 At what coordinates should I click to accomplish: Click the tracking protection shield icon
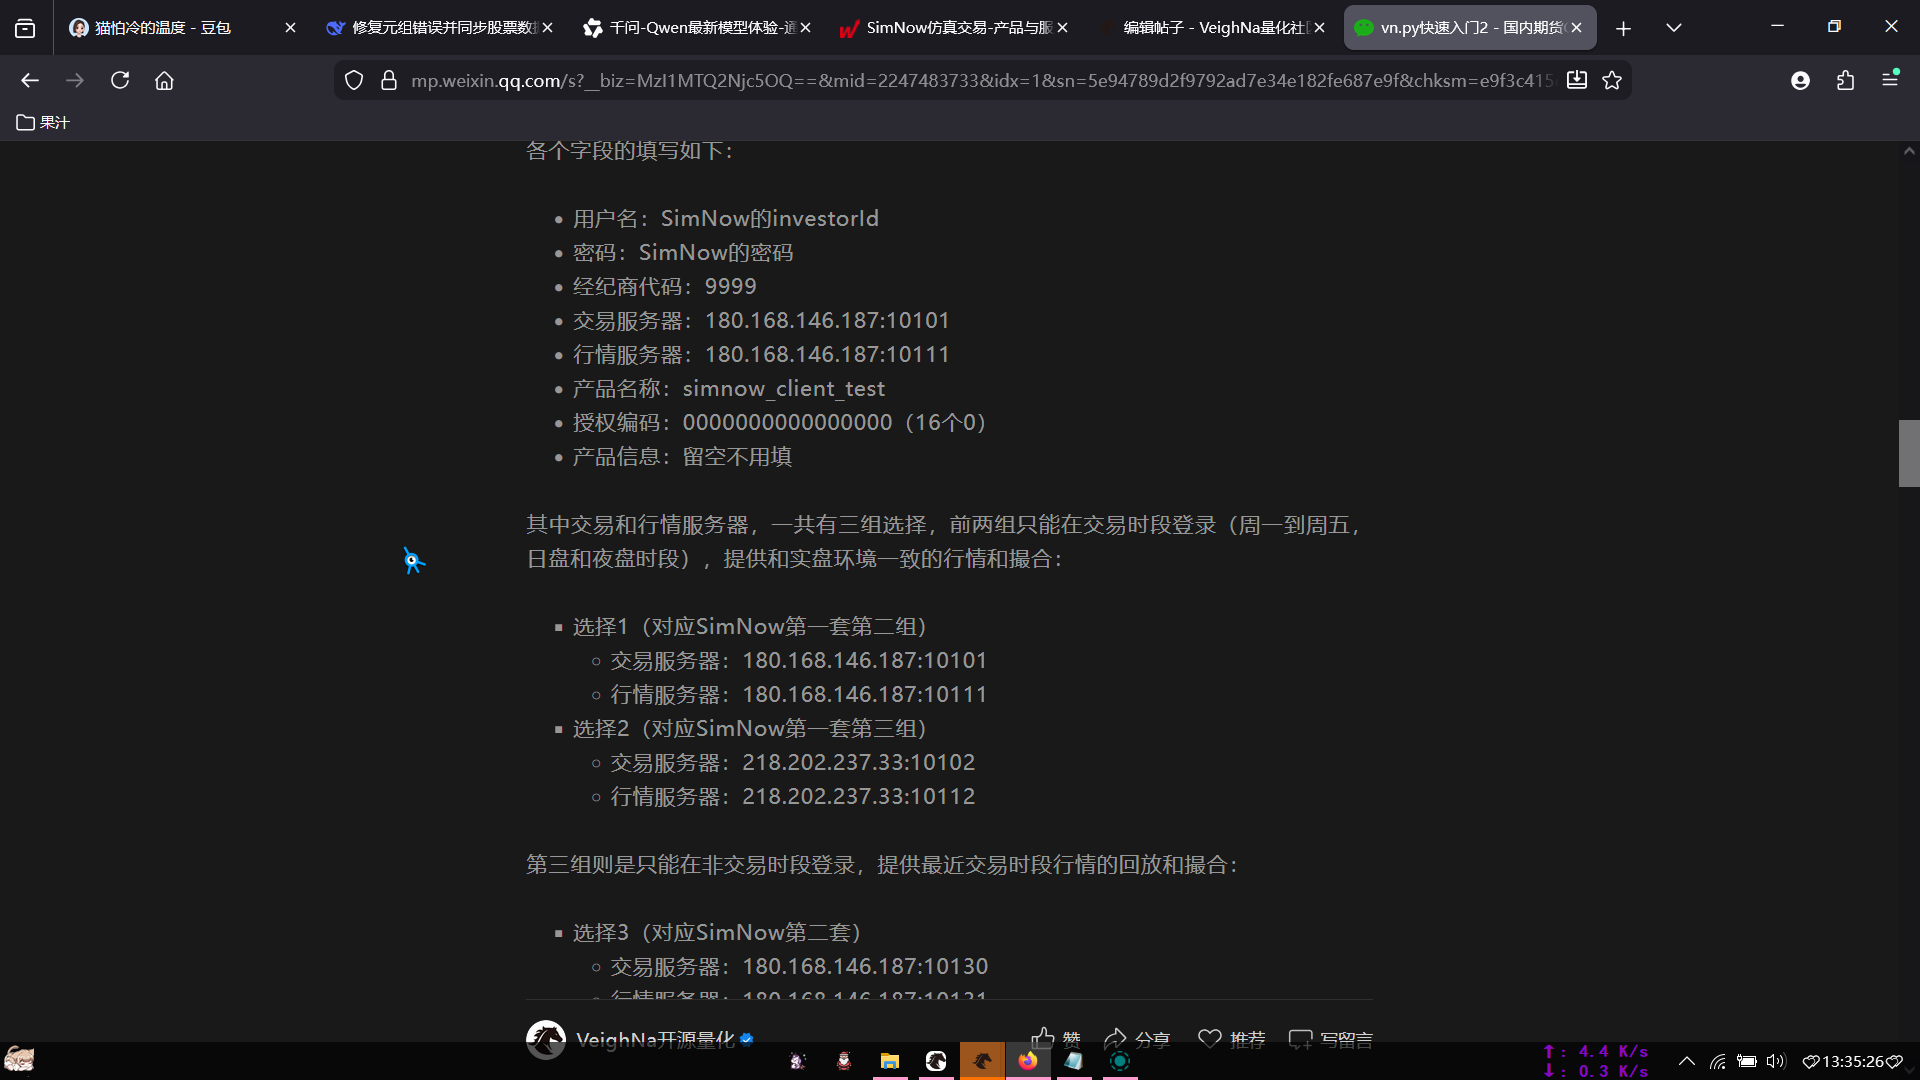click(354, 80)
